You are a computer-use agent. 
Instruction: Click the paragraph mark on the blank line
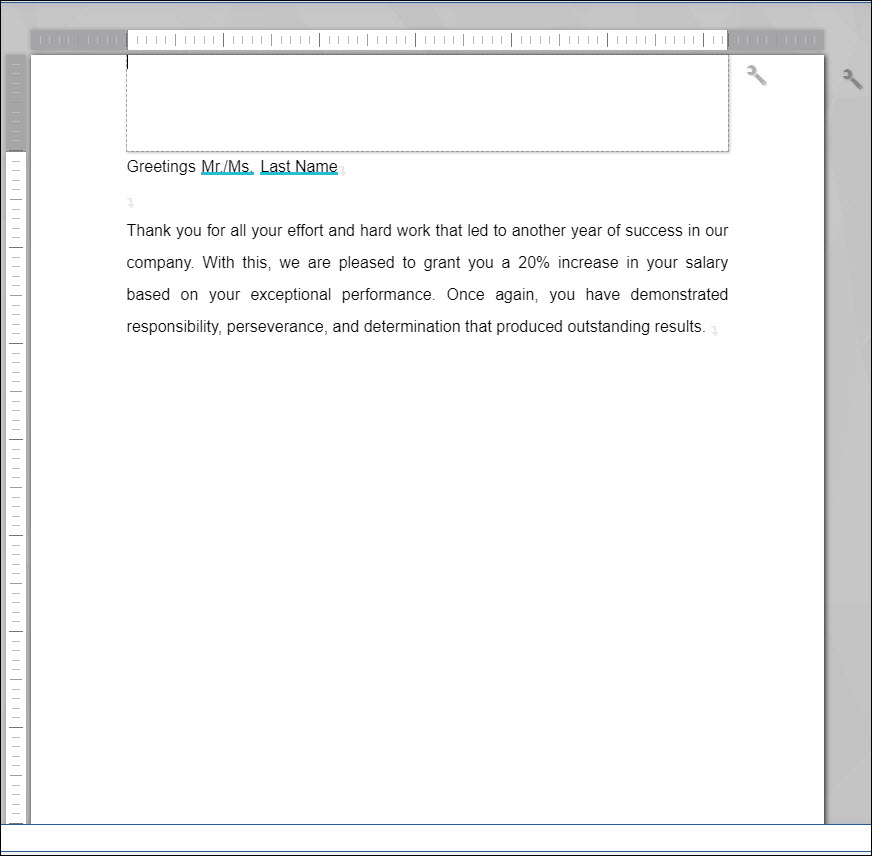pos(130,202)
